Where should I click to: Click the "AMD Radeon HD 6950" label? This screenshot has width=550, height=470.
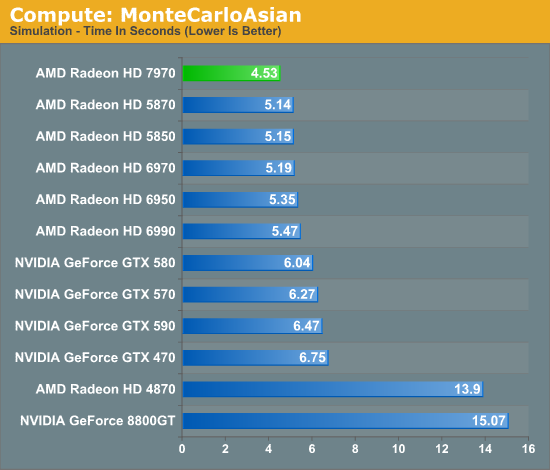tap(106, 200)
